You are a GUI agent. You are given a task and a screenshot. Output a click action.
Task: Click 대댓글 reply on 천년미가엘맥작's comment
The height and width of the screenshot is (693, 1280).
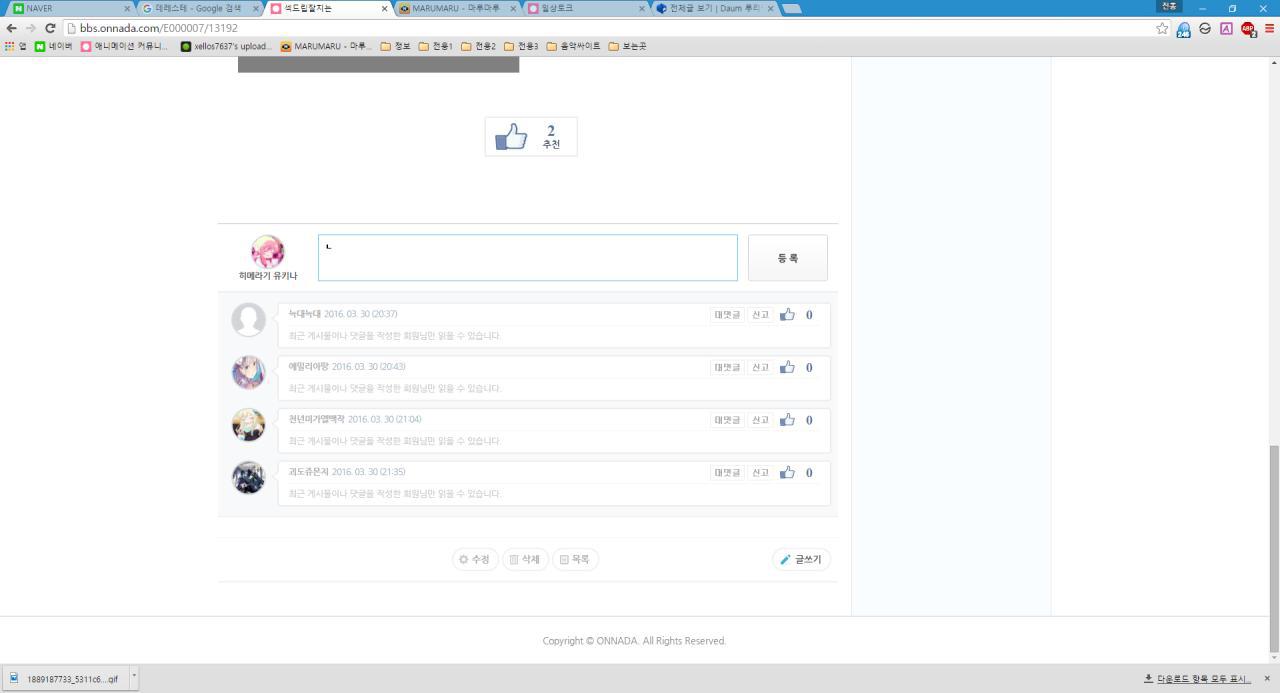click(727, 420)
